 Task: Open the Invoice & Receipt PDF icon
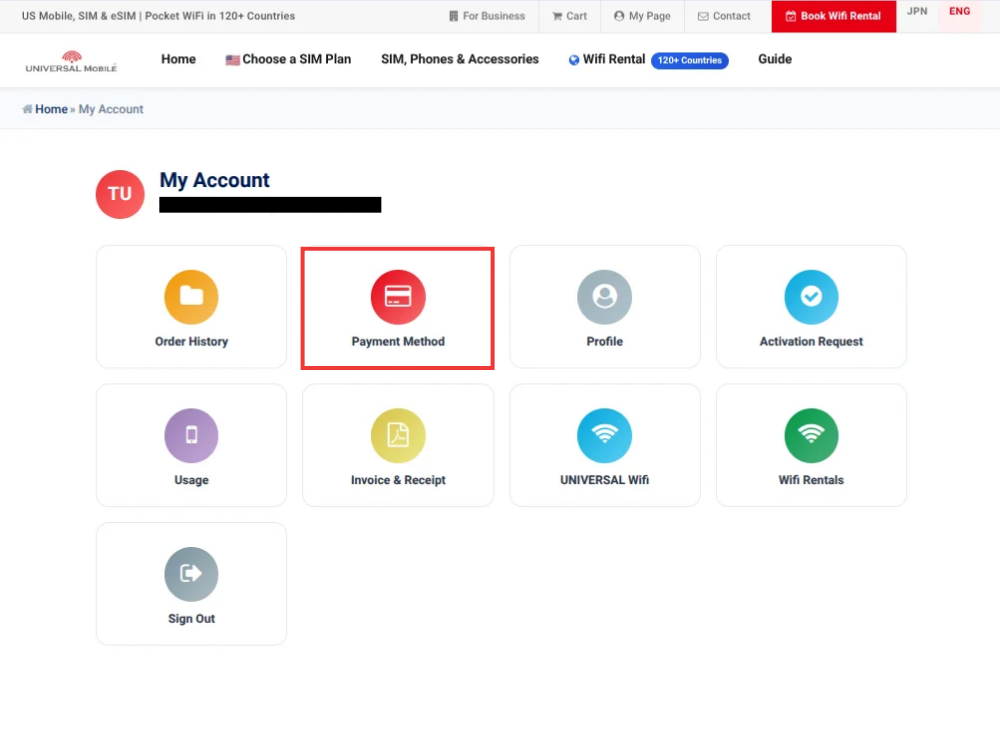[398, 435]
